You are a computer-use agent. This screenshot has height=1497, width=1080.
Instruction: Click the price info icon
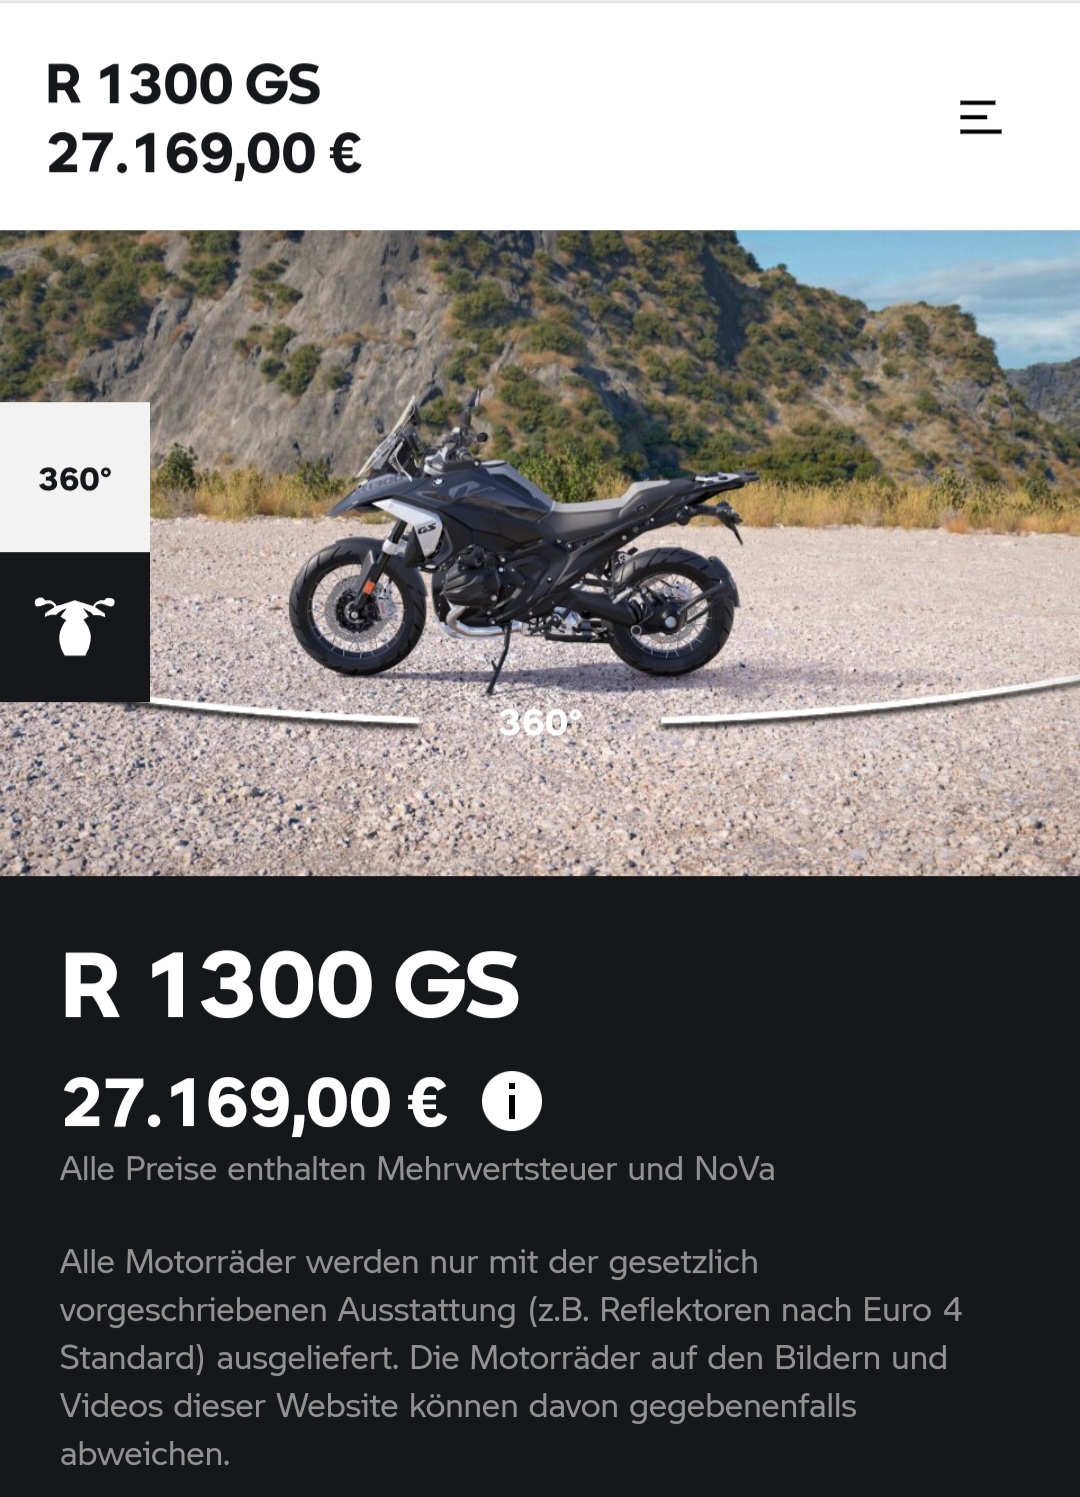coord(512,1102)
